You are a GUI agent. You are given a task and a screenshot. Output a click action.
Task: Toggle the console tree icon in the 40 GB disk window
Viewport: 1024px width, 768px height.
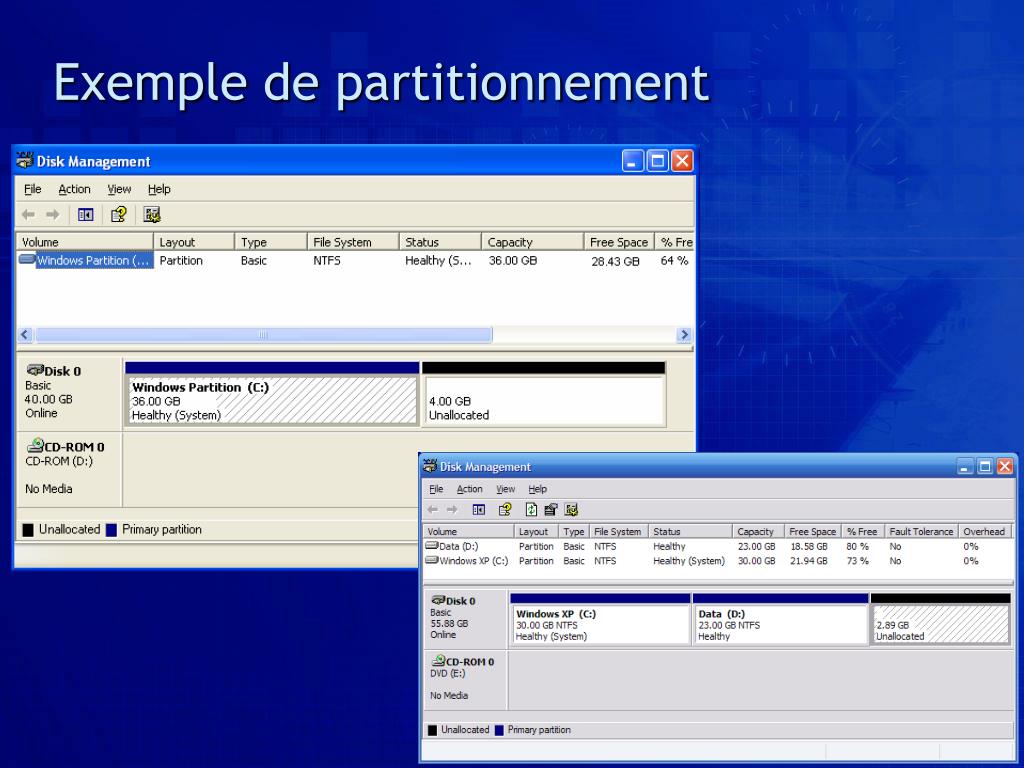pos(86,214)
